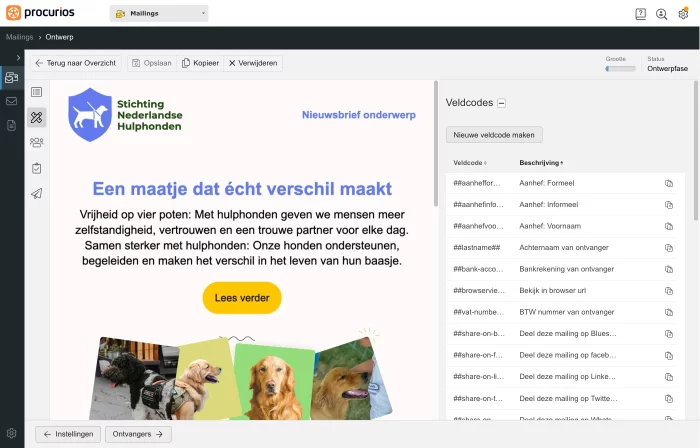Screen dimensions: 700x448
Task: Open the envelope icon in left navigation
Action: coord(11,101)
